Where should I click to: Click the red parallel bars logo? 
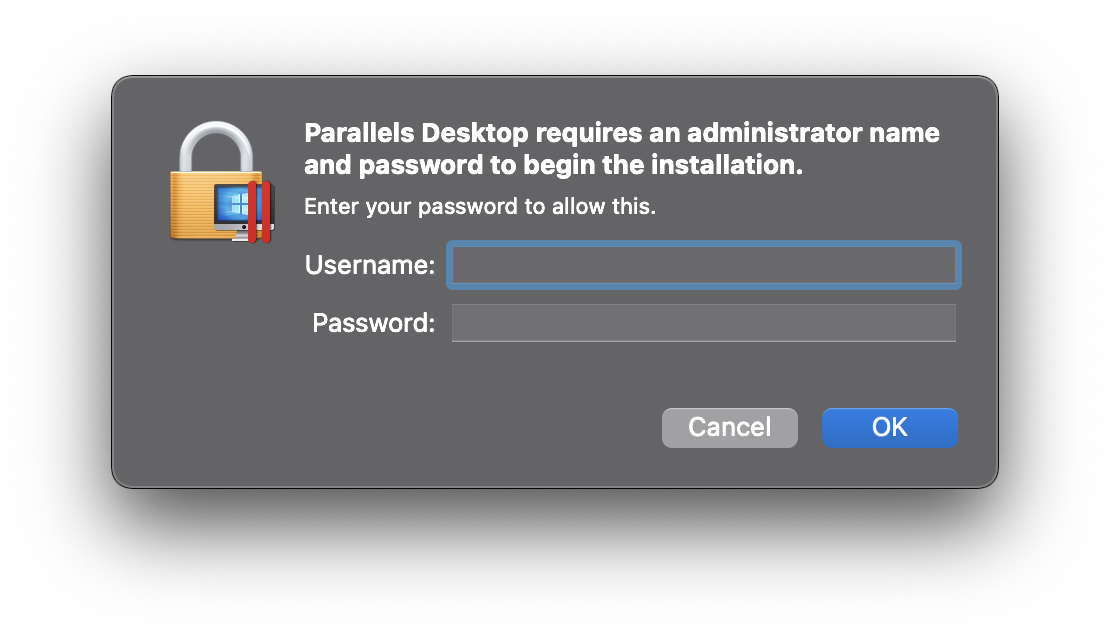[x=259, y=212]
